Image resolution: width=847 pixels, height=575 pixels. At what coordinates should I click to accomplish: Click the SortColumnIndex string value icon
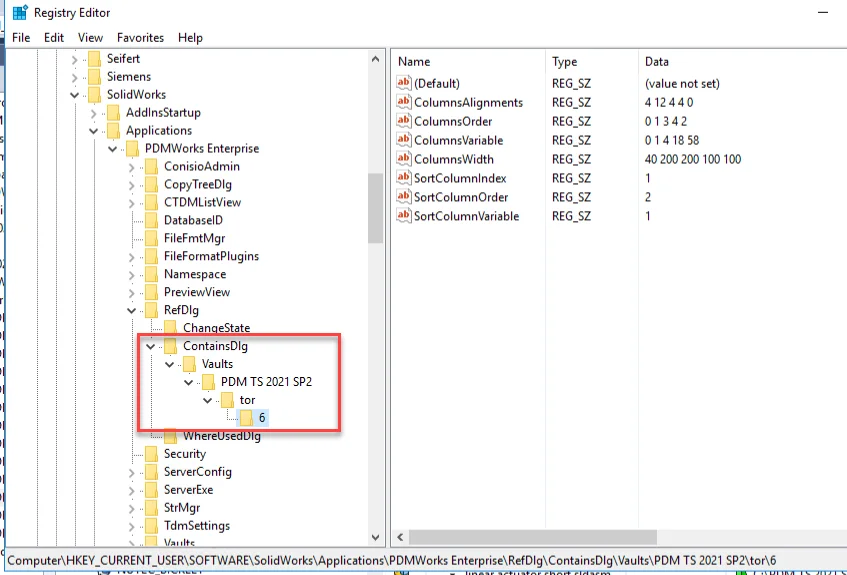[x=404, y=177]
